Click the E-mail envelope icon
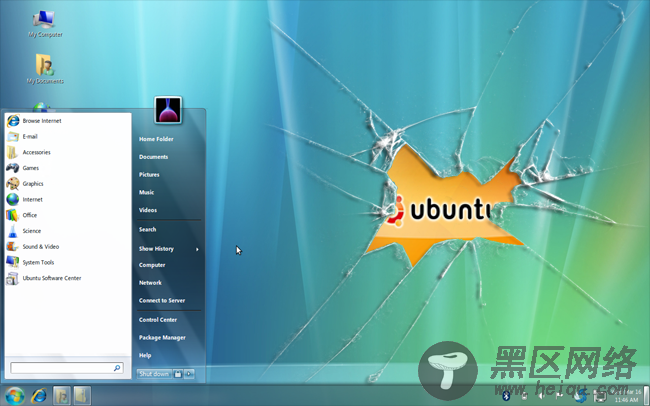 tap(12, 136)
